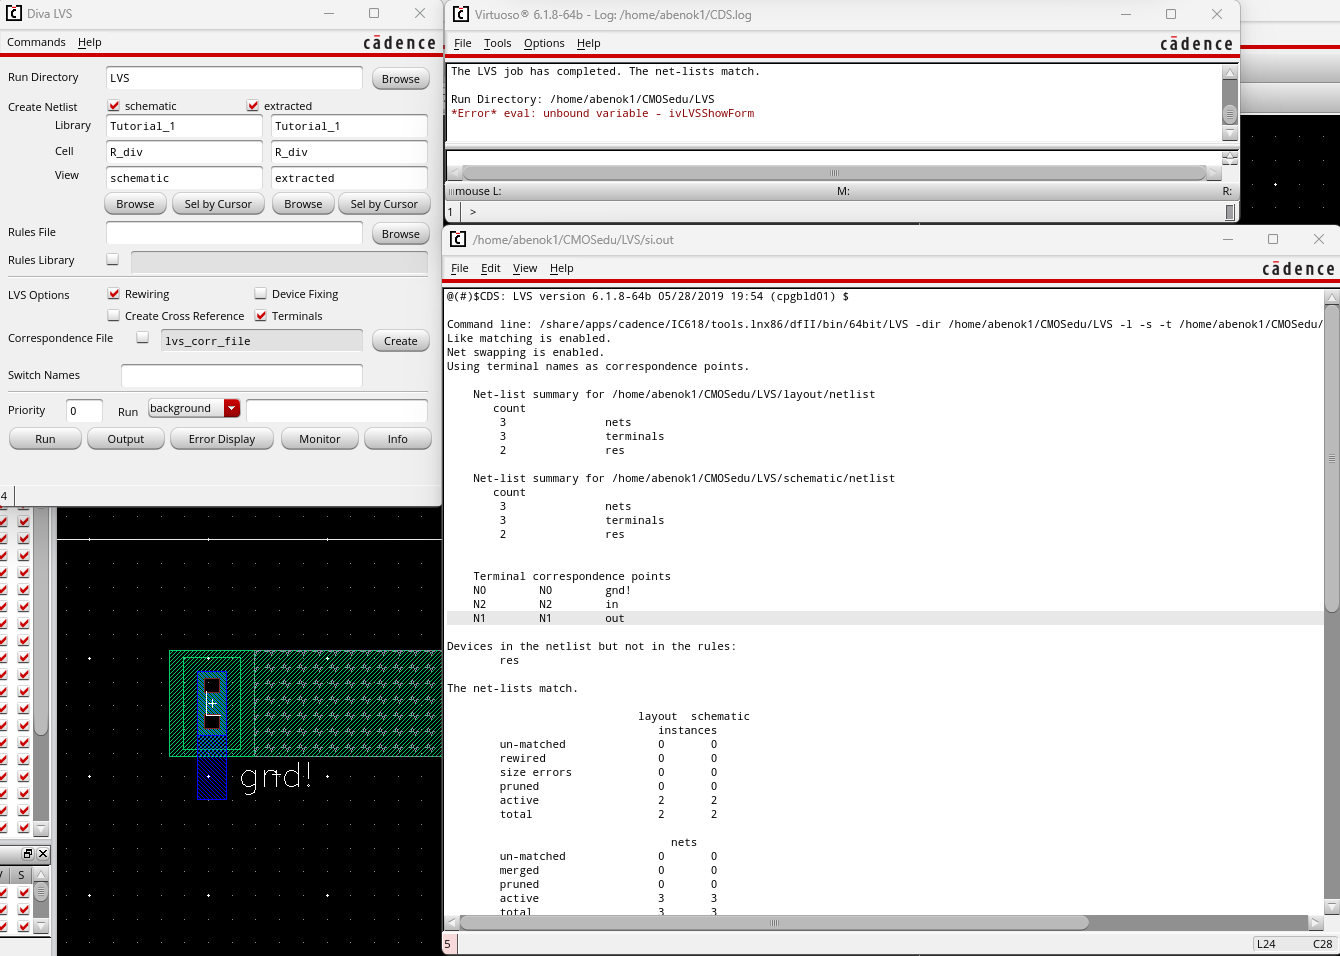Click the schematic View field

184,178
